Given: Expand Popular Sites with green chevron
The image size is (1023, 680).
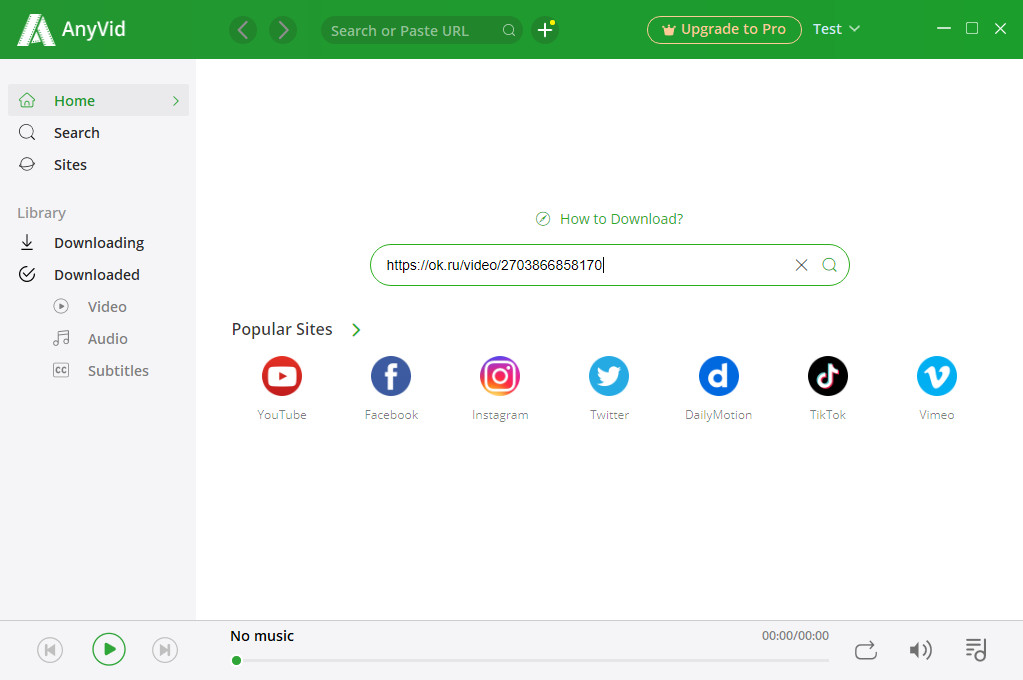Looking at the screenshot, I should [356, 330].
